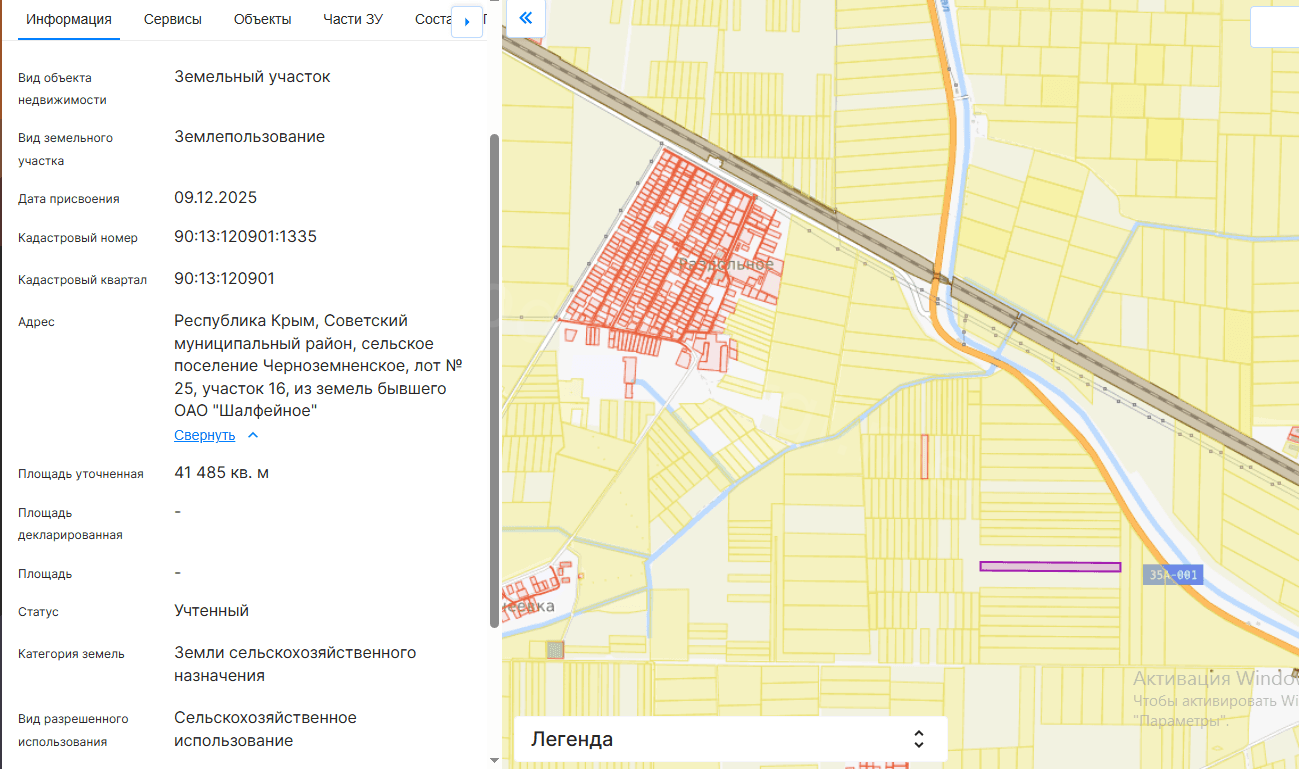Click the Раздольное settlement label on map

click(726, 264)
